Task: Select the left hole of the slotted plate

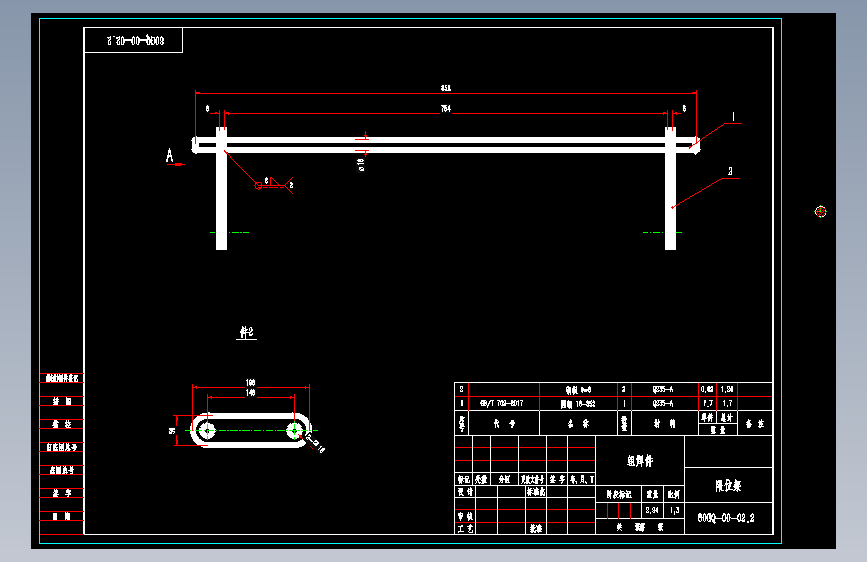Action: pyautogui.click(x=207, y=430)
